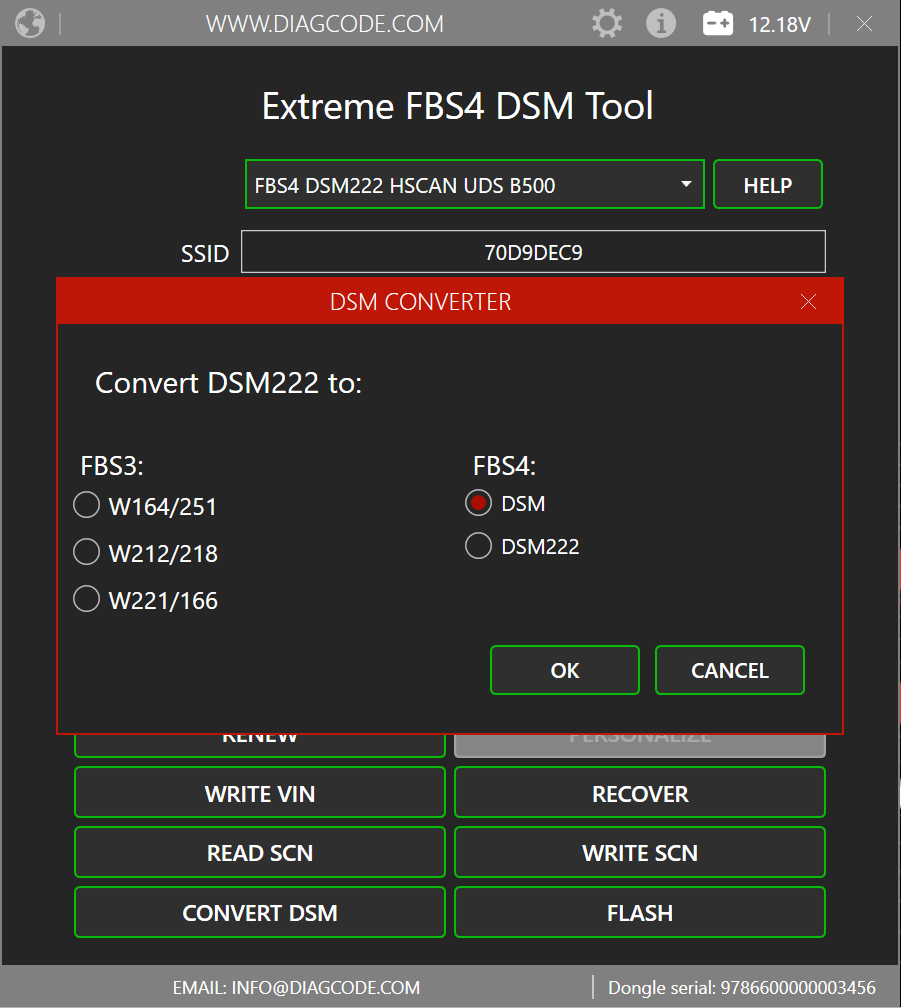
Task: Select the W164/251 radio option
Action: coord(87,506)
